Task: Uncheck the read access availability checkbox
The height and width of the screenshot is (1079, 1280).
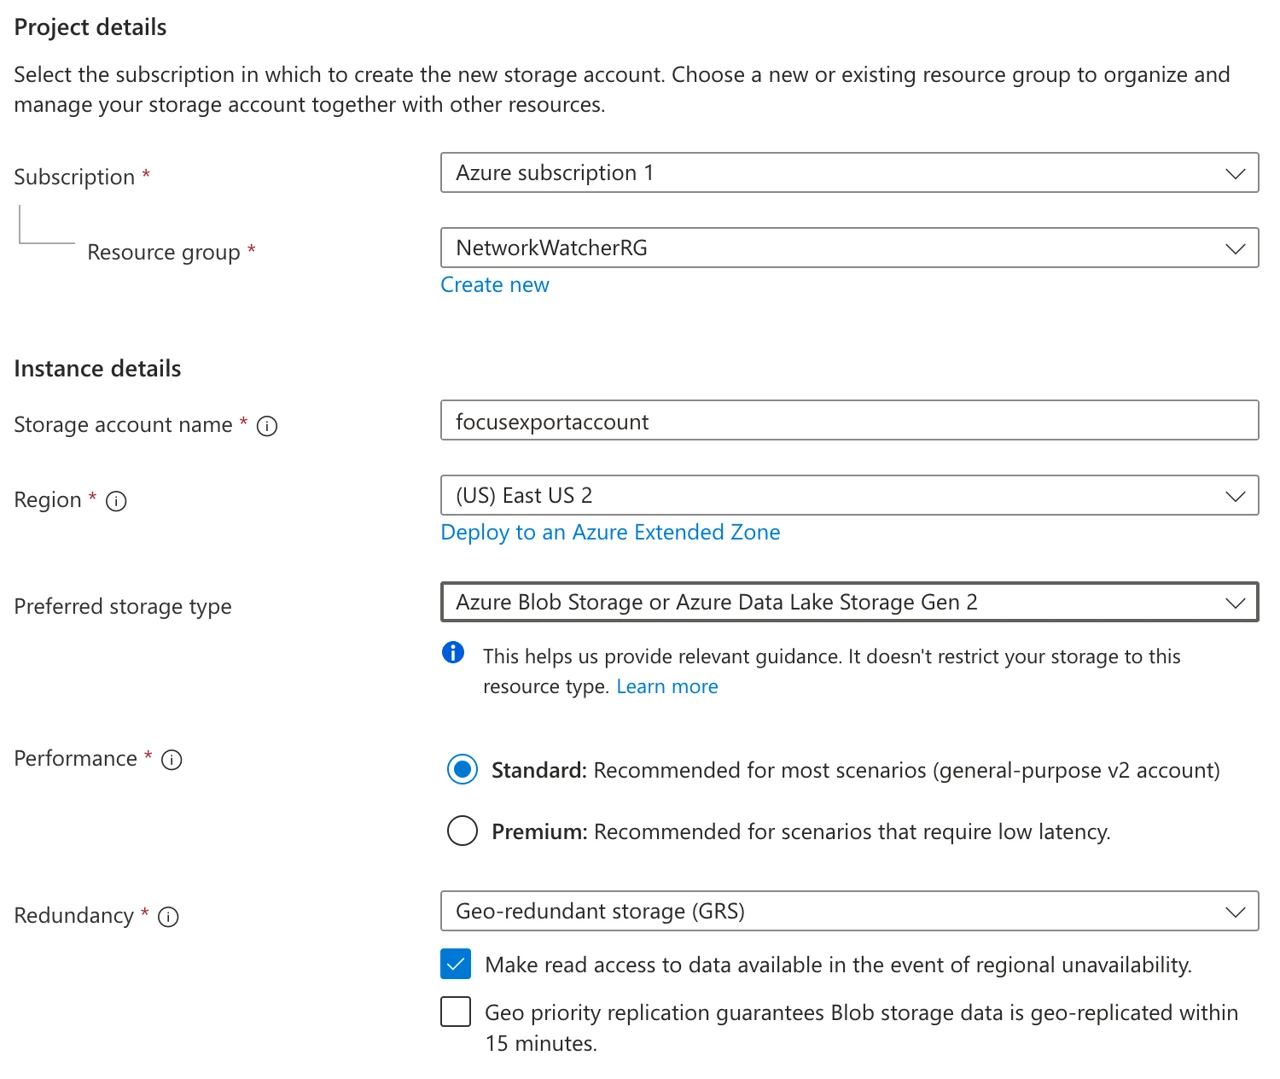Action: point(456,964)
